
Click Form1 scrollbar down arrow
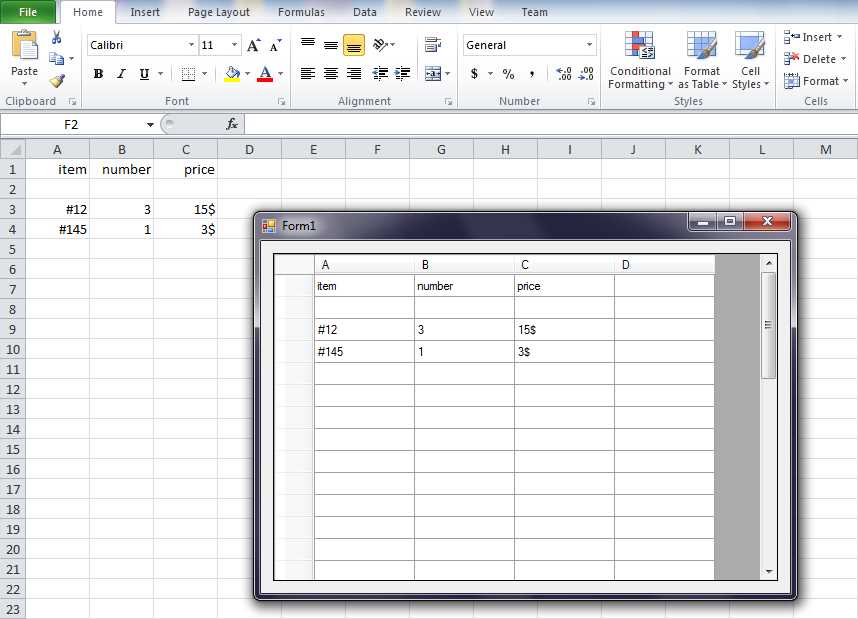click(769, 571)
